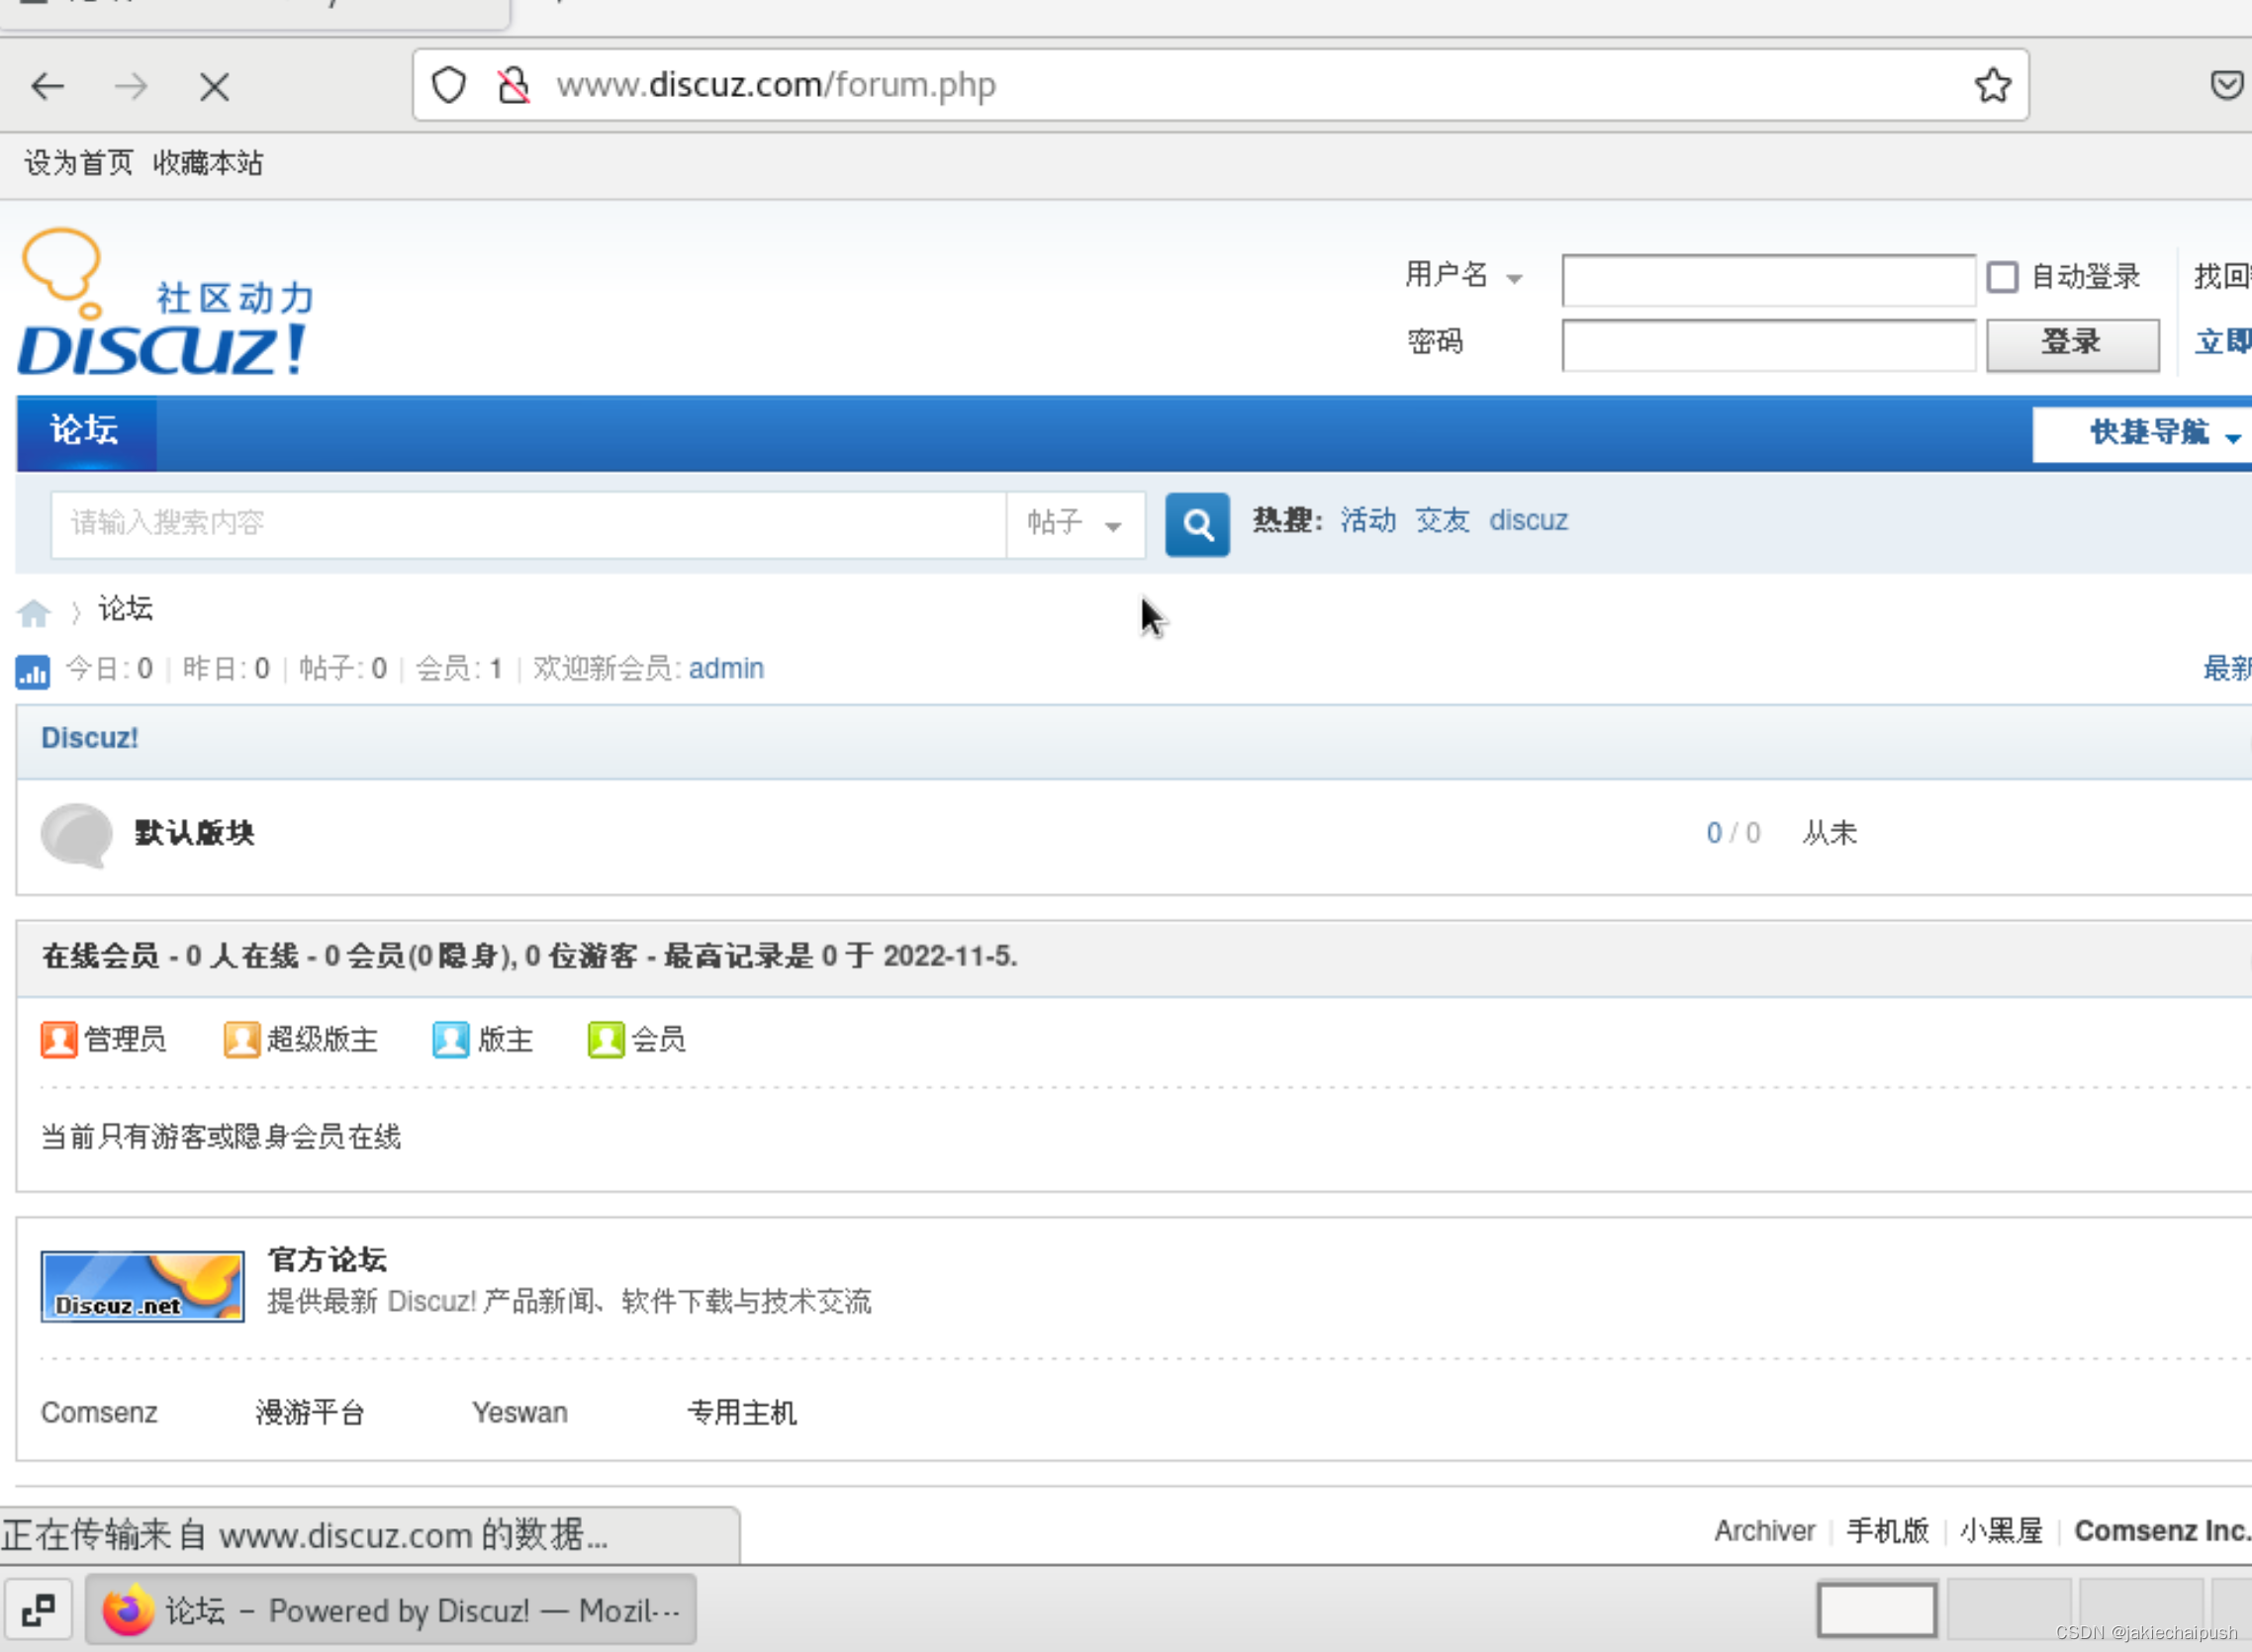2252x1652 pixels.
Task: Click the 默认版块 speech bubble icon
Action: point(77,834)
